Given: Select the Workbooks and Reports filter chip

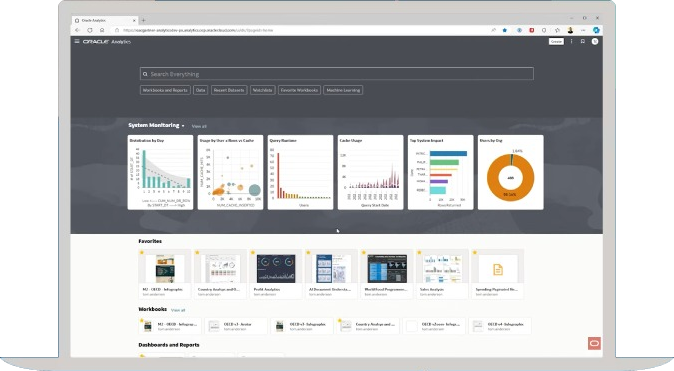Looking at the screenshot, I should tap(165, 90).
